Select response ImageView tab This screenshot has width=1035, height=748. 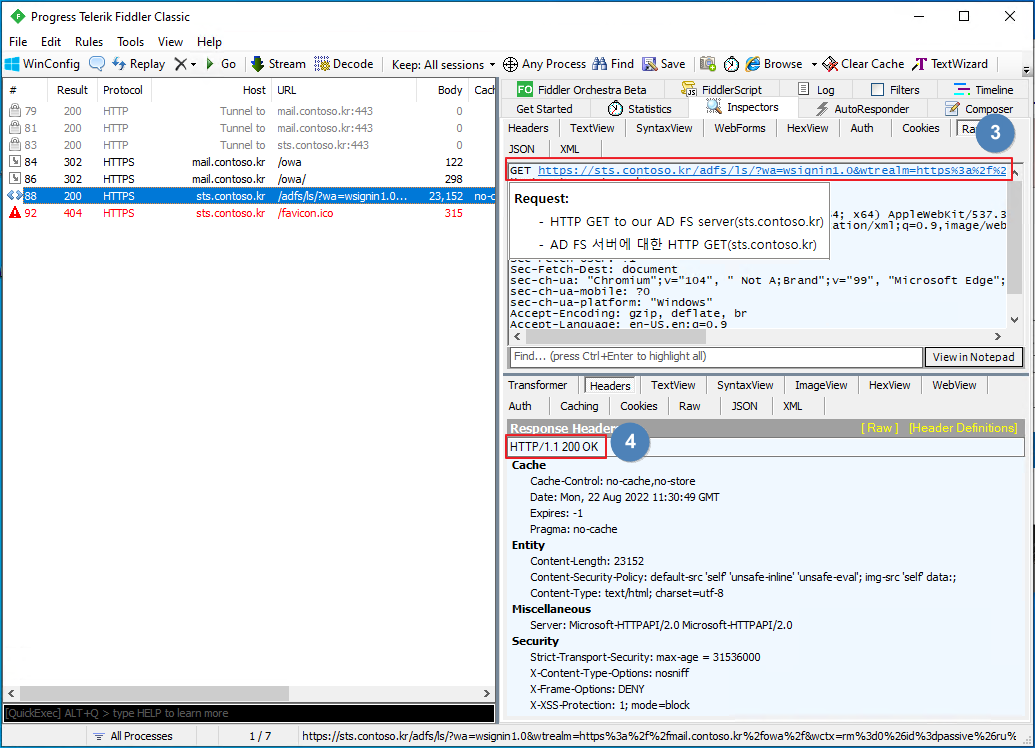coord(821,385)
